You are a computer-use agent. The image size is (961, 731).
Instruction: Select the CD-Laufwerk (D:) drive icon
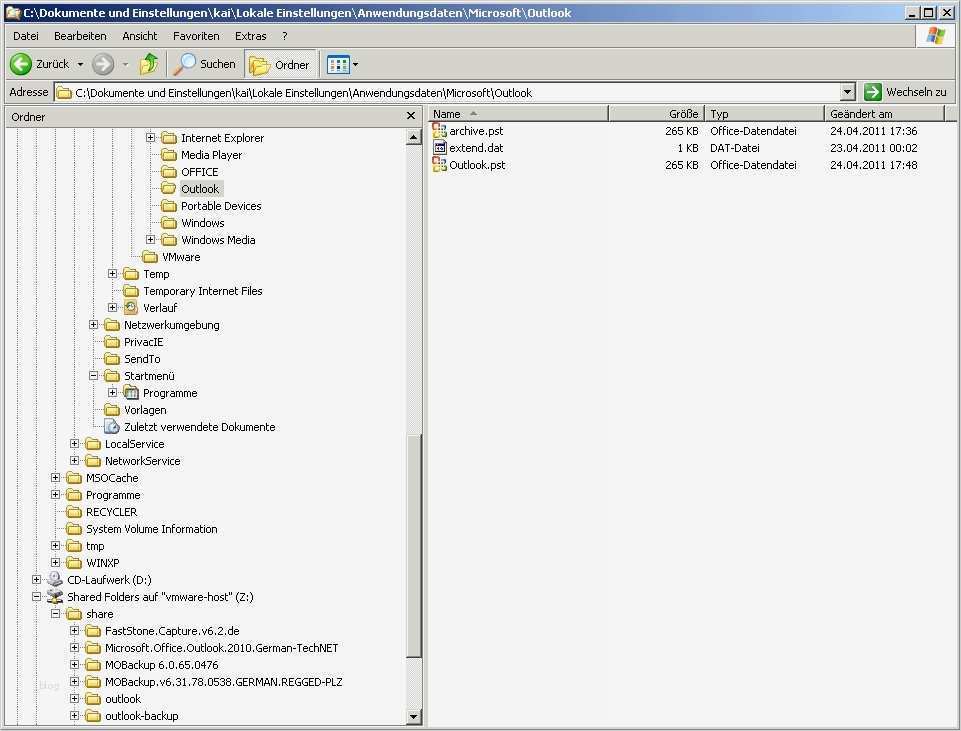click(55, 579)
